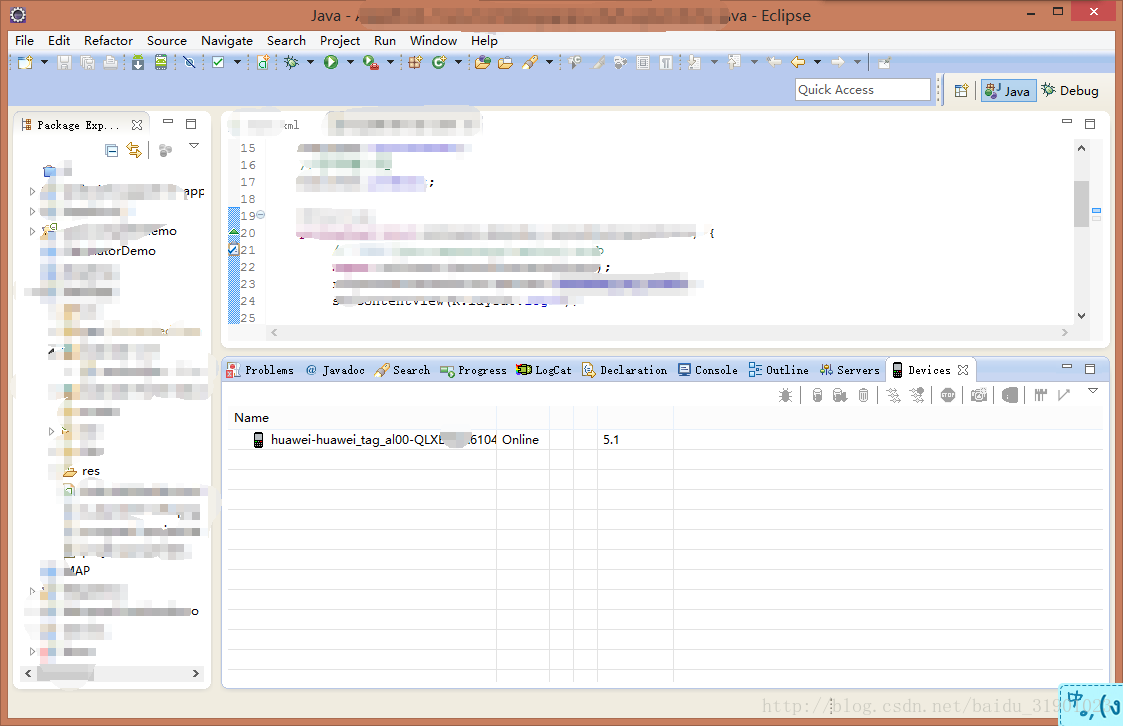Image resolution: width=1123 pixels, height=726 pixels.
Task: Open the New Java Class dropdown arrow
Action: 458,63
